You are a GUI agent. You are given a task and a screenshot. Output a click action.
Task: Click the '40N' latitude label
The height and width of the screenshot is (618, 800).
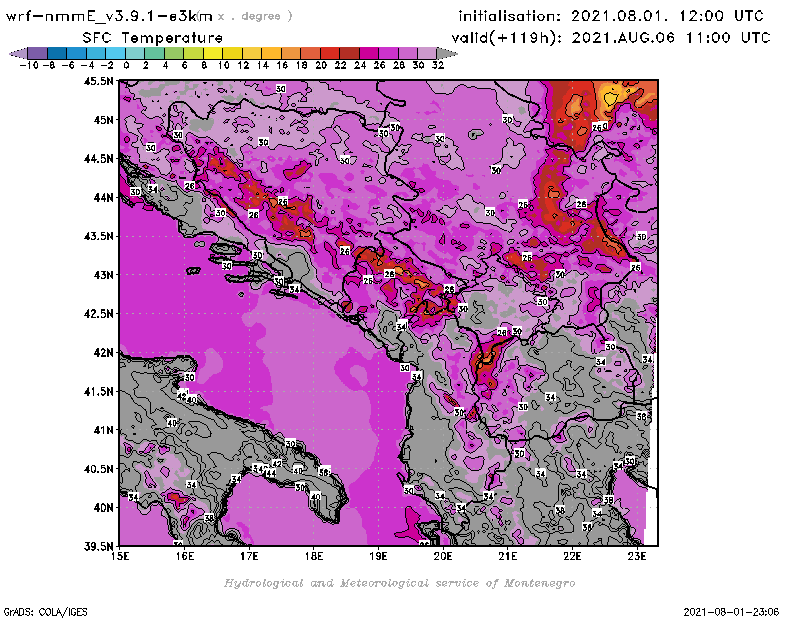click(x=103, y=508)
